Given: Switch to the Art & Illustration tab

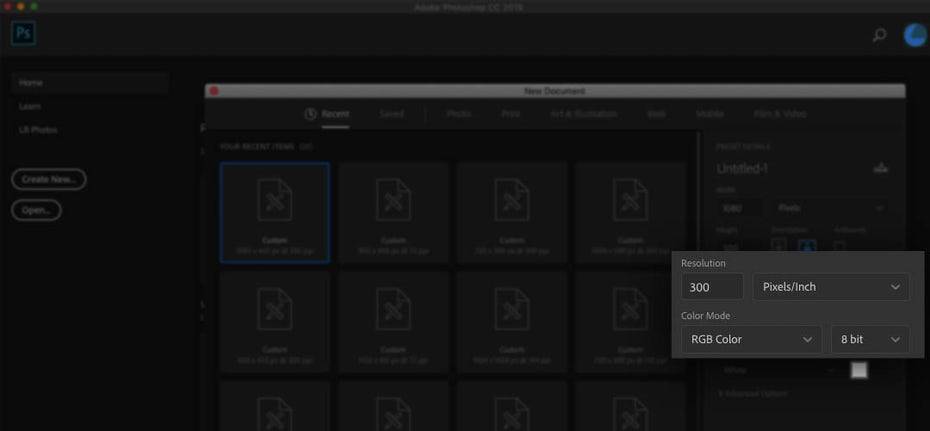Looking at the screenshot, I should [584, 114].
